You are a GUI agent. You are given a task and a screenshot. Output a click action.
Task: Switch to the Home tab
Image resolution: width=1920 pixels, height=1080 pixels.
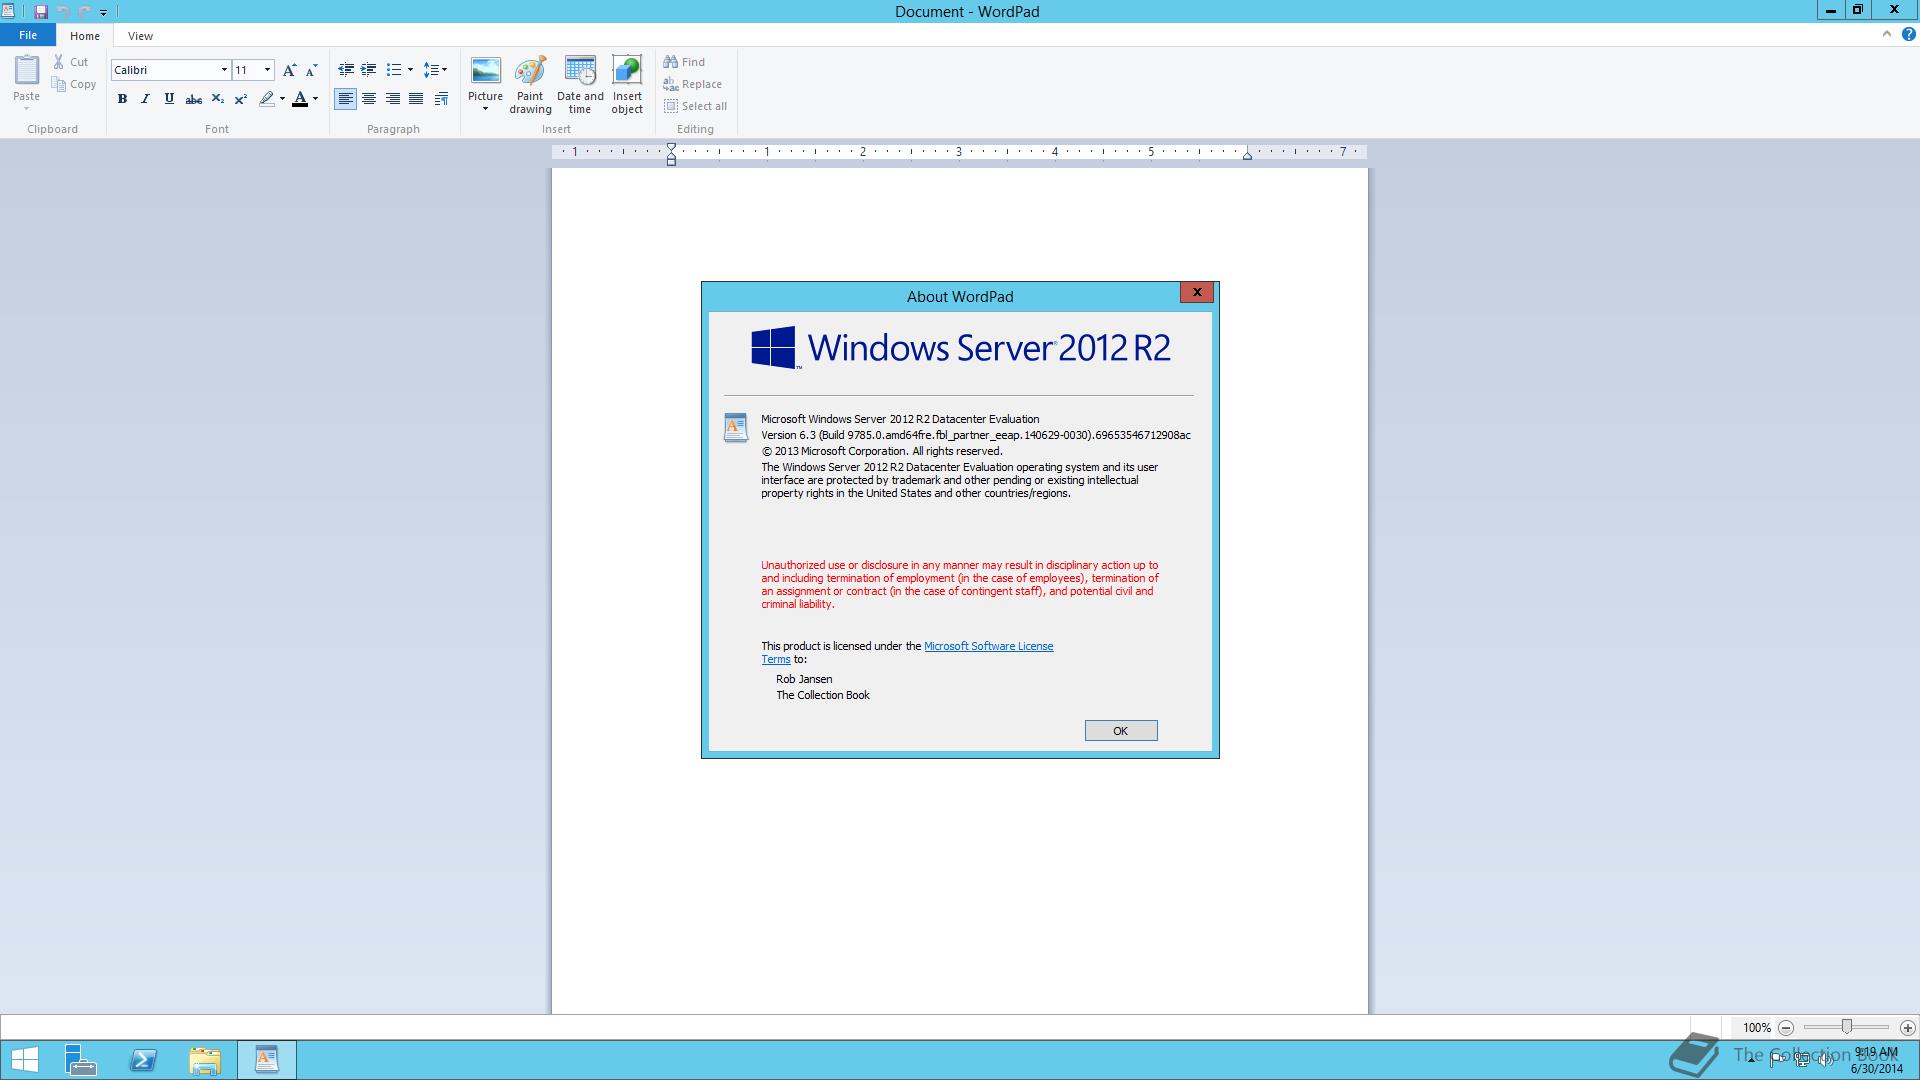(85, 36)
